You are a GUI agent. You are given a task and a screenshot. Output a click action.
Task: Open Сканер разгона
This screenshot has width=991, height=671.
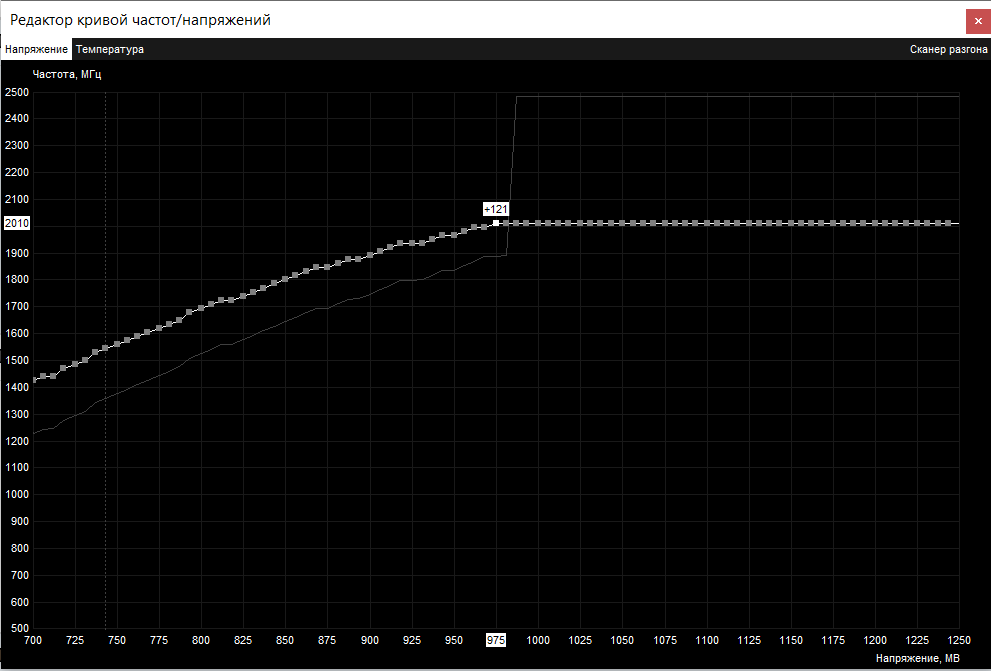point(948,49)
